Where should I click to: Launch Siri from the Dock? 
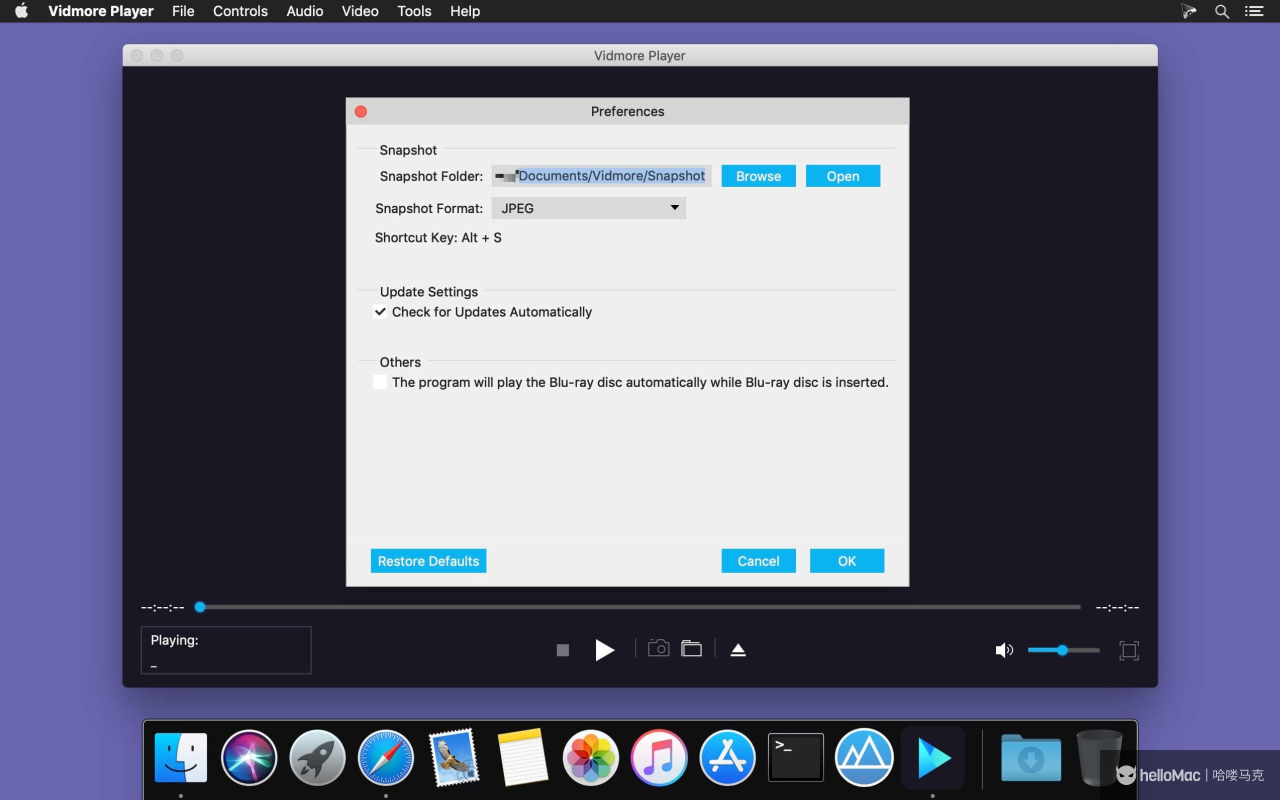pos(249,757)
